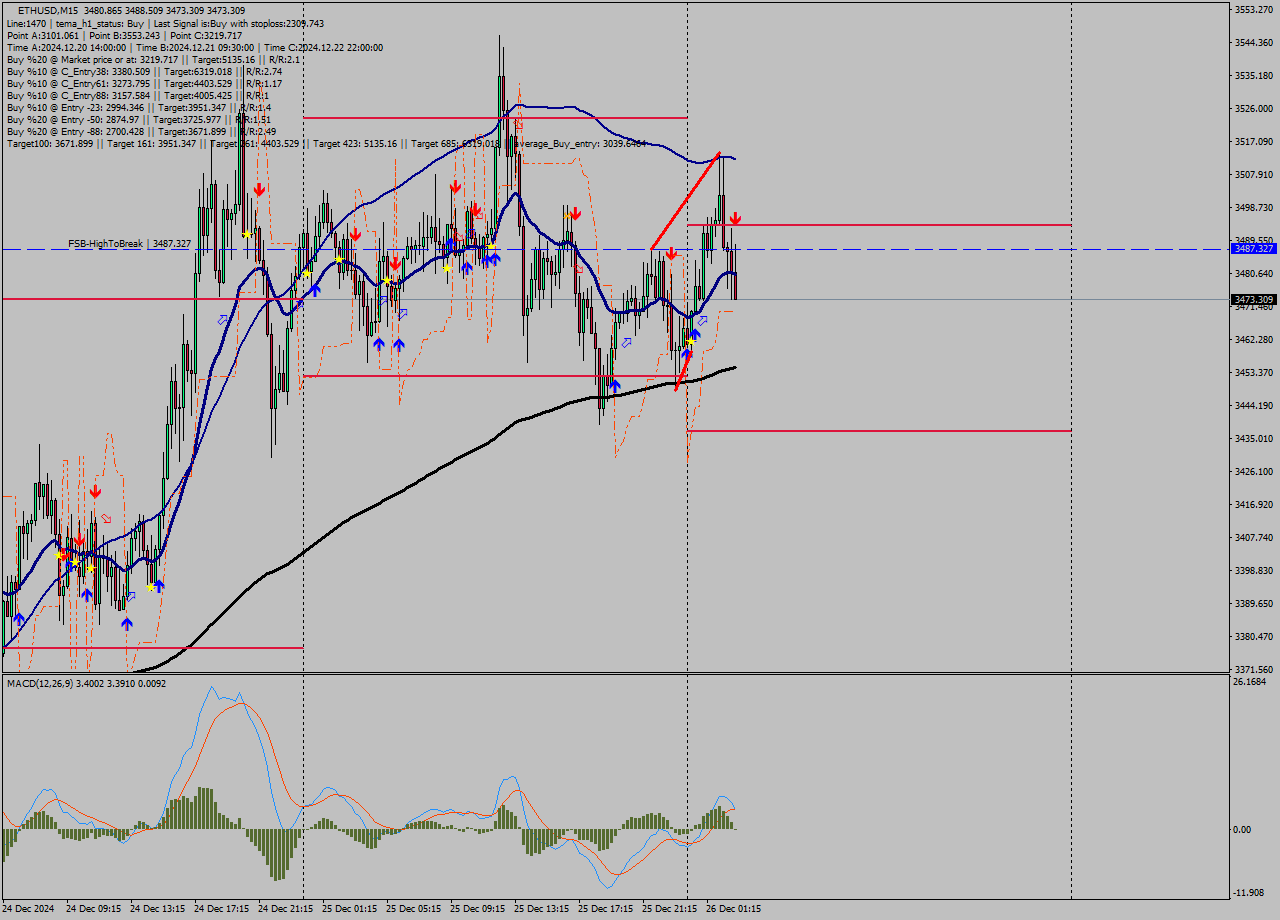Click the 3407.740 price scale value
The height and width of the screenshot is (920, 1280).
(x=1254, y=537)
